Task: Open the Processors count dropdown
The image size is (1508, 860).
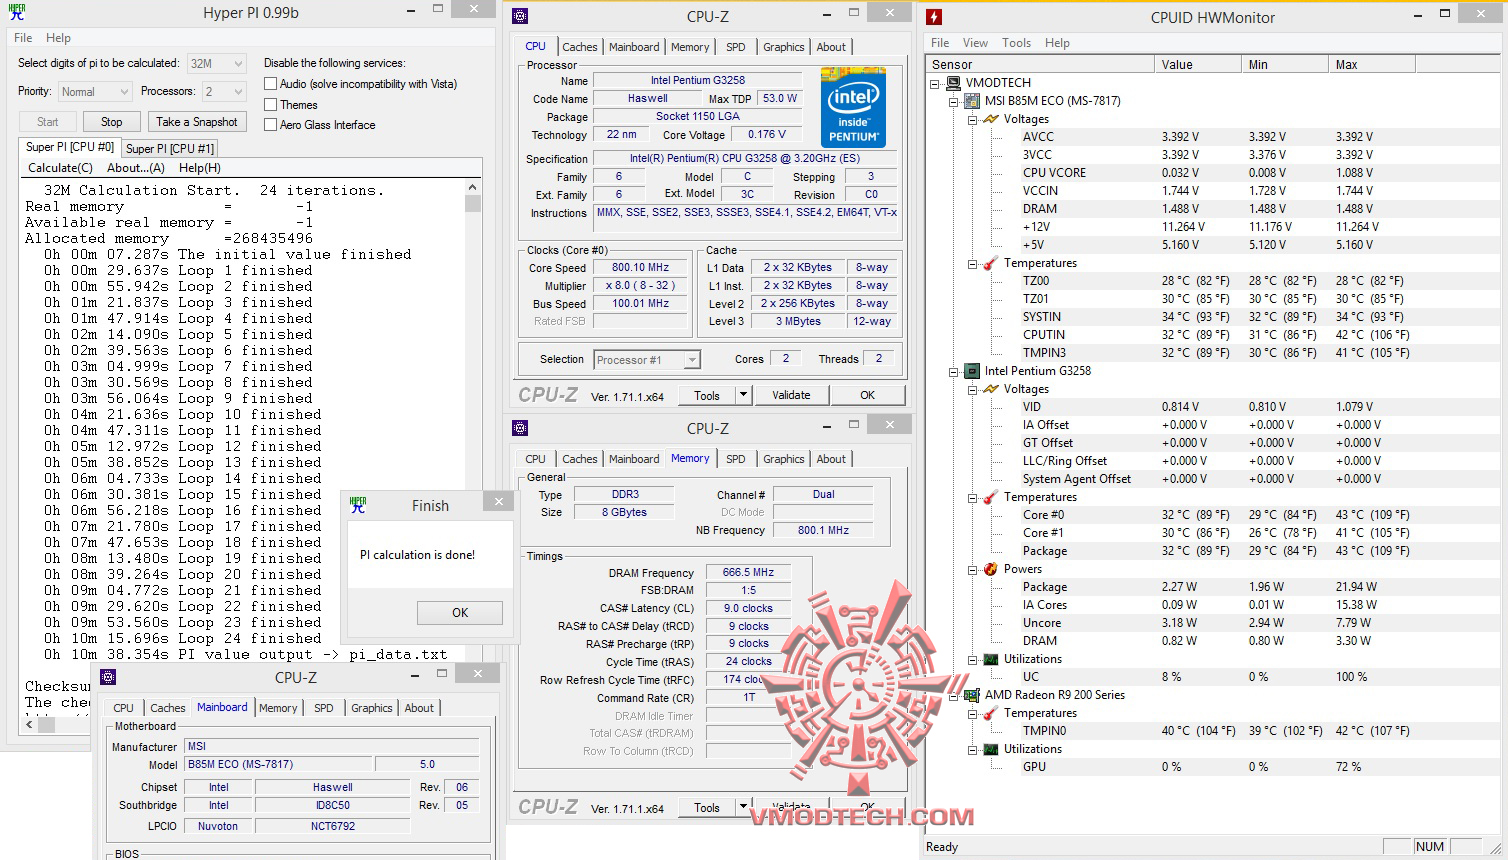Action: [223, 92]
